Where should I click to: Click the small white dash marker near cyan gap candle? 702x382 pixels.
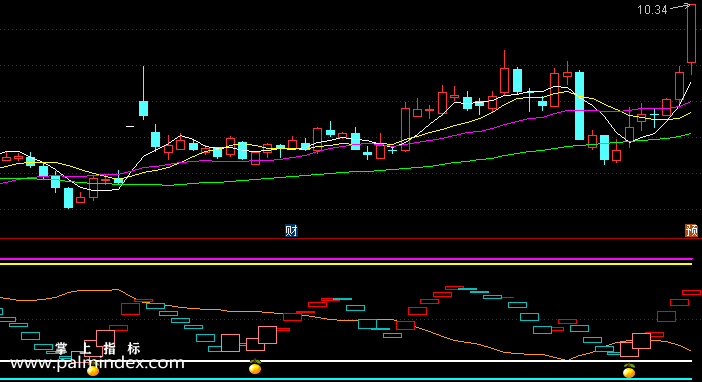(x=130, y=127)
